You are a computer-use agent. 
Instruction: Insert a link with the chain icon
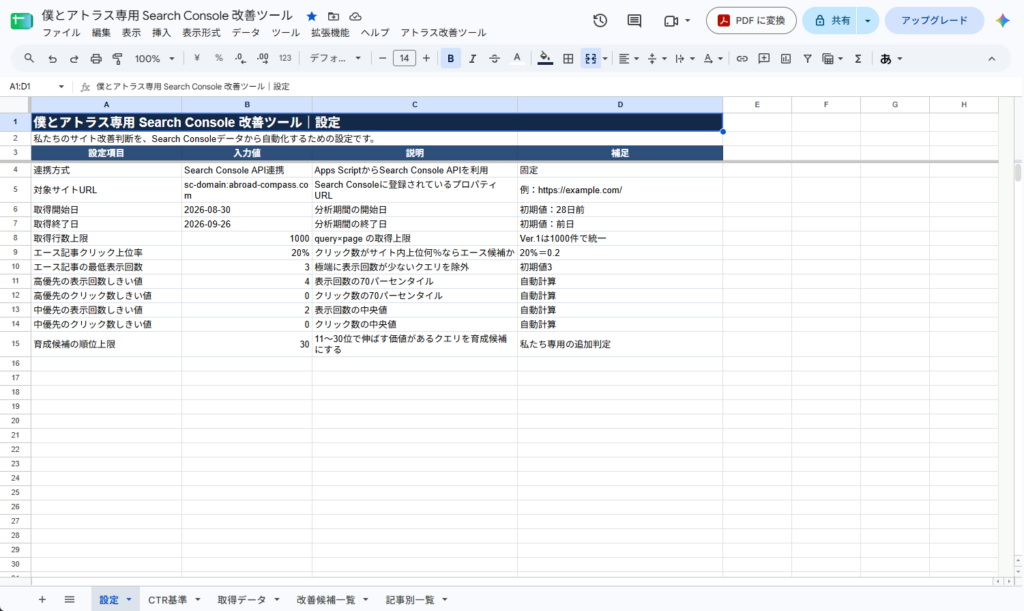742,59
